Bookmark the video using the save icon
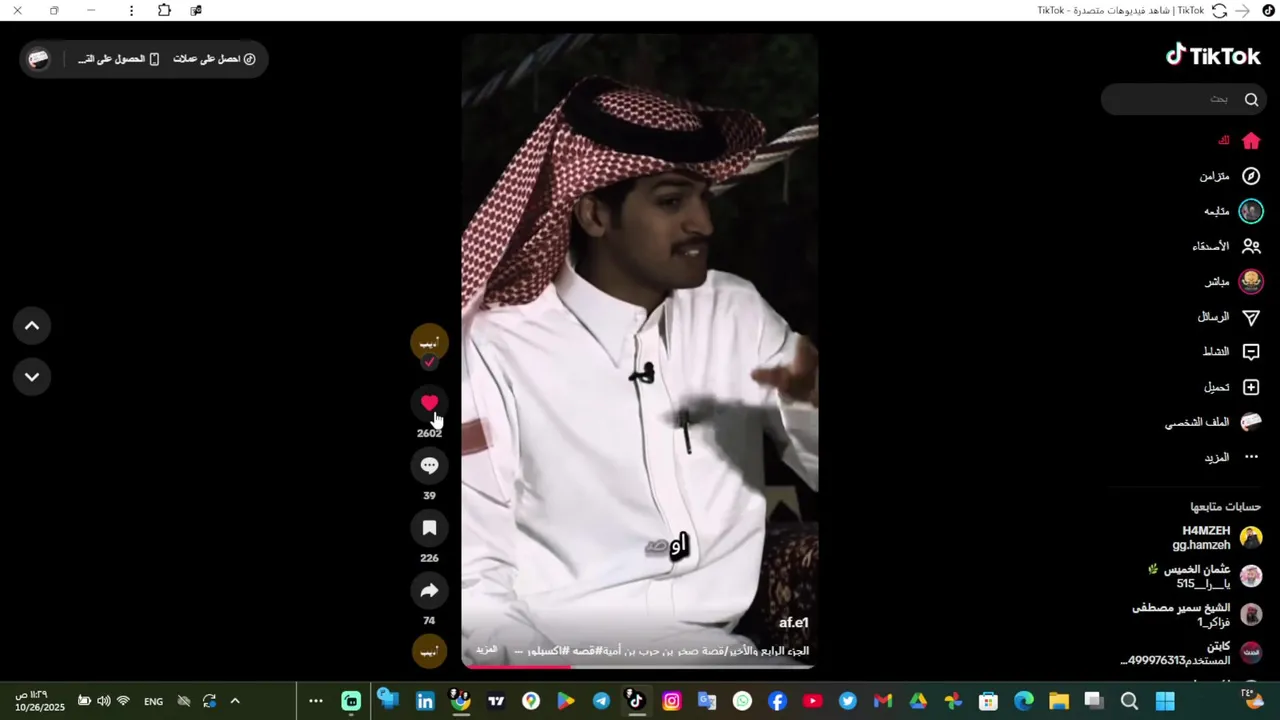 pos(429,528)
